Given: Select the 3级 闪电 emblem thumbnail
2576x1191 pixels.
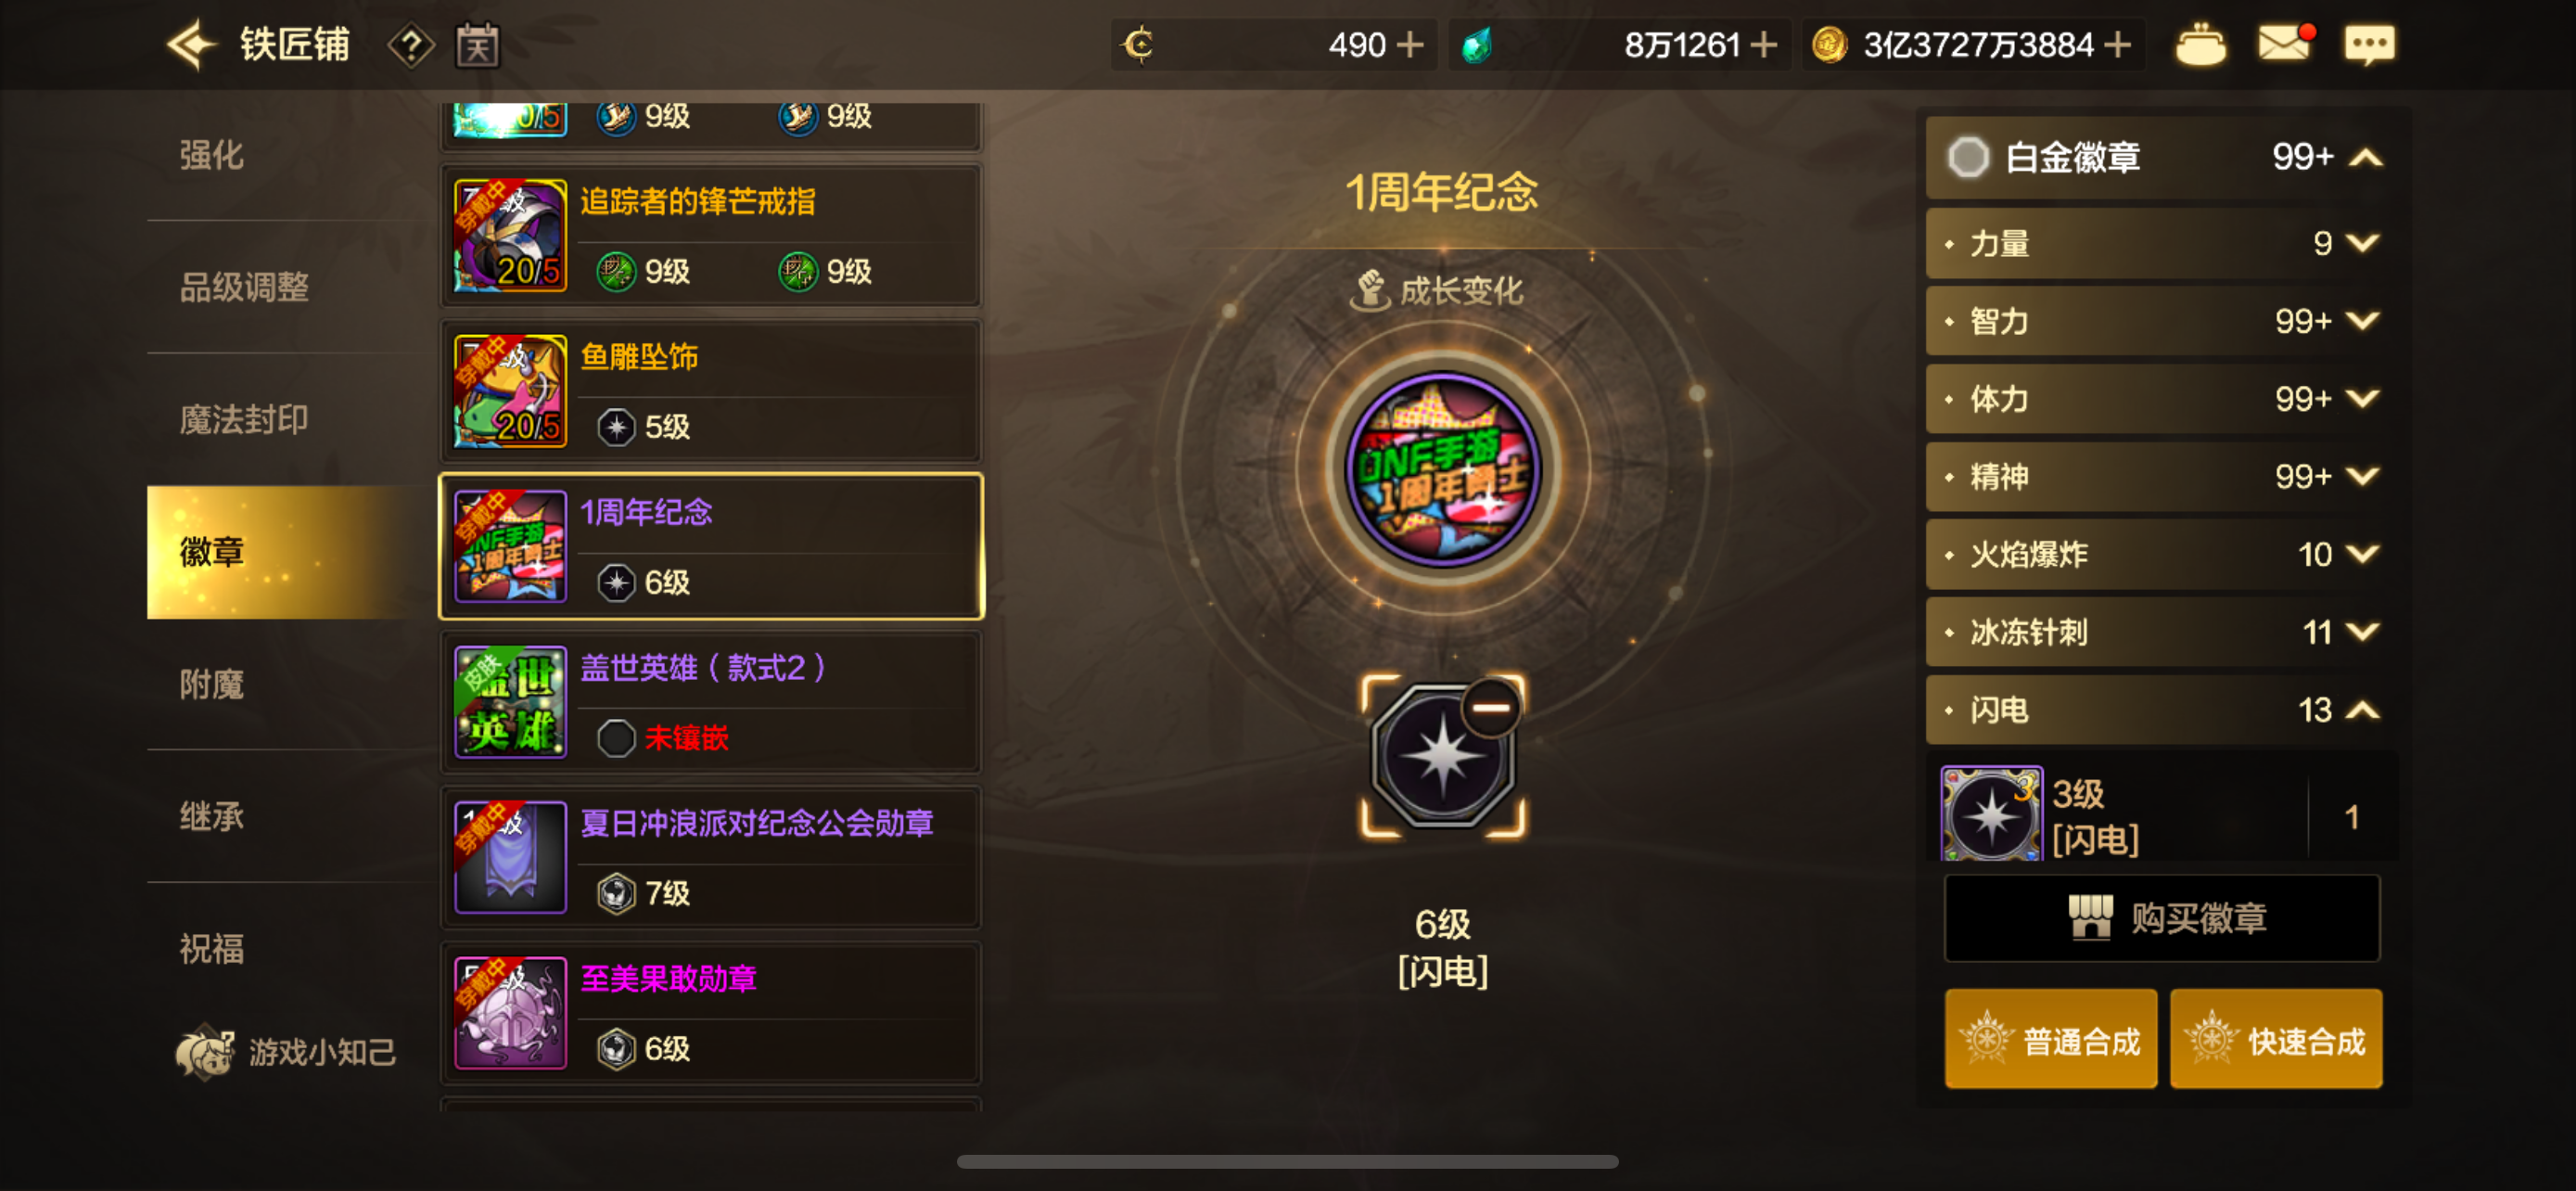Looking at the screenshot, I should [x=1990, y=814].
